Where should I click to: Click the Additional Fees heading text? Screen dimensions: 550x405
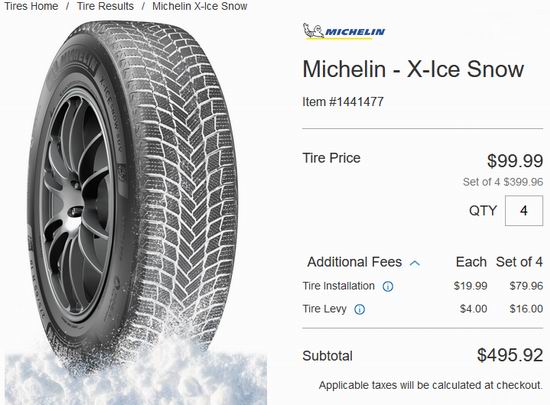point(354,262)
